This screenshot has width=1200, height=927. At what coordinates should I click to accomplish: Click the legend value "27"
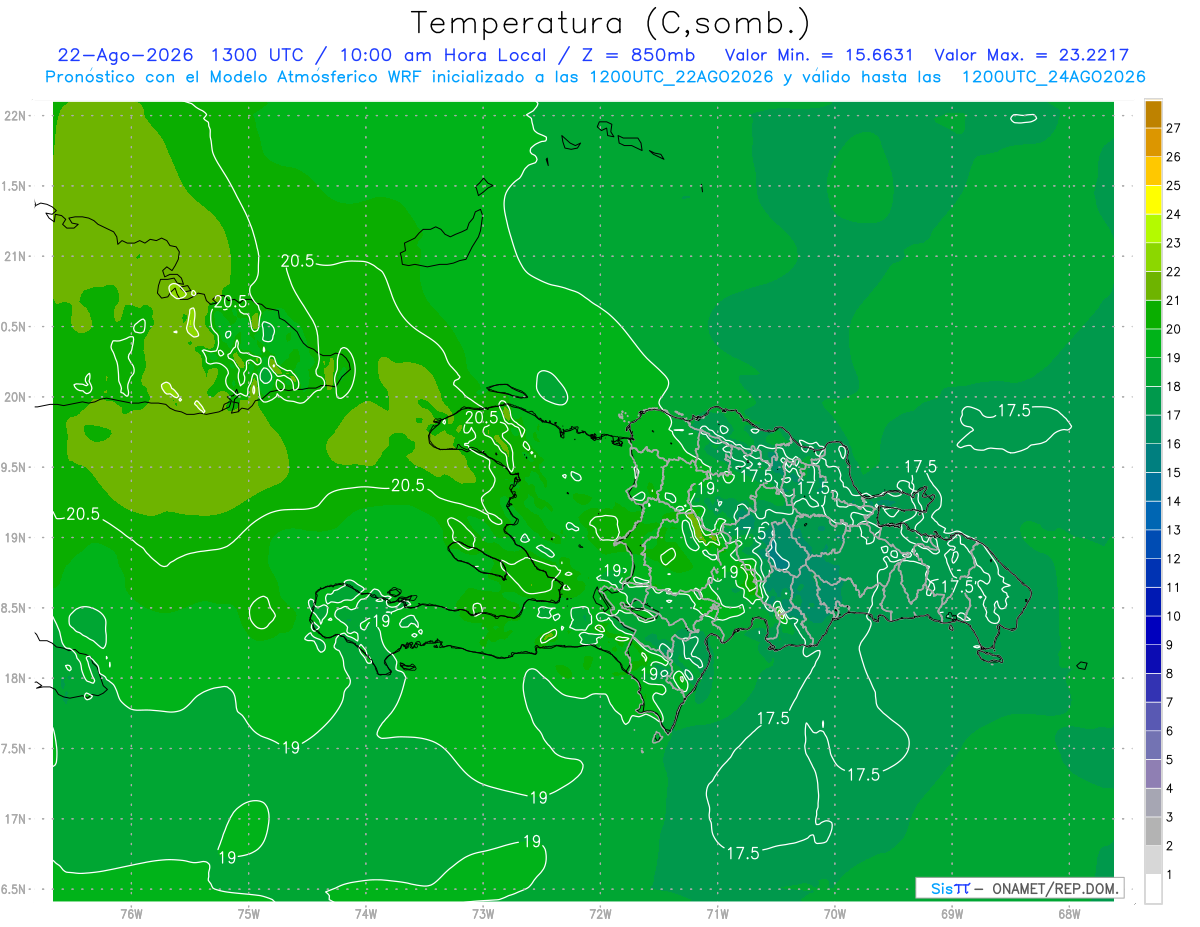[x=1173, y=128]
